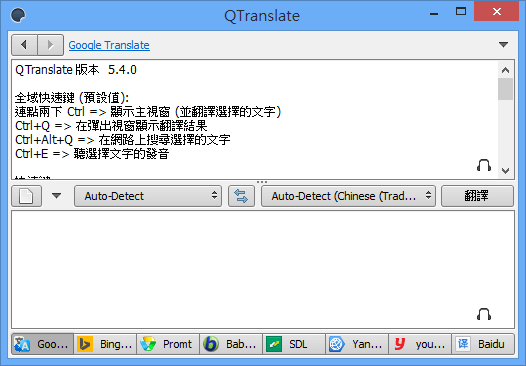Switch to the SDL translation service
The image size is (526, 366).
point(294,344)
